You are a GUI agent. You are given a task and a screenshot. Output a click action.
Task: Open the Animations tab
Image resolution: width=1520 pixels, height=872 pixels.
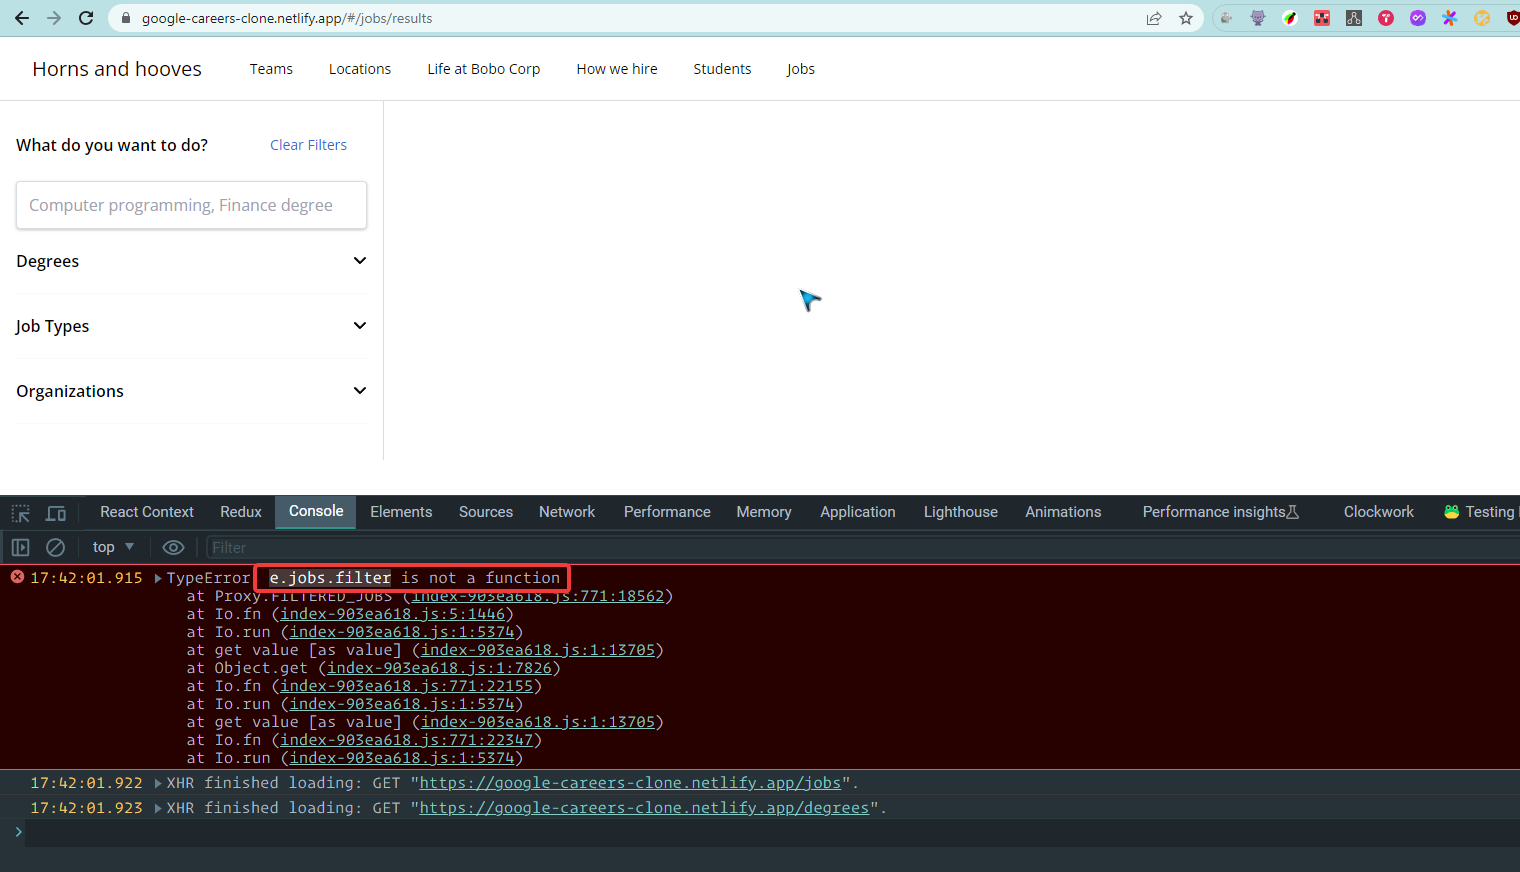pos(1063,512)
